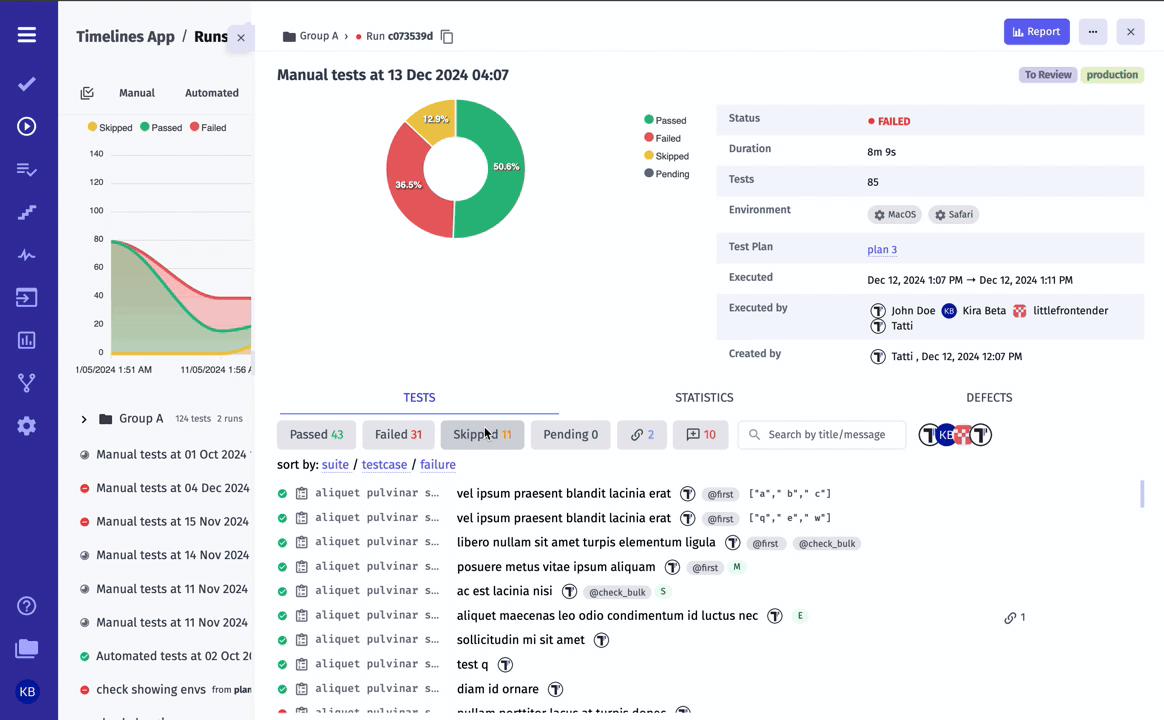Open the Steps staircase sidebar icon

tap(27, 213)
